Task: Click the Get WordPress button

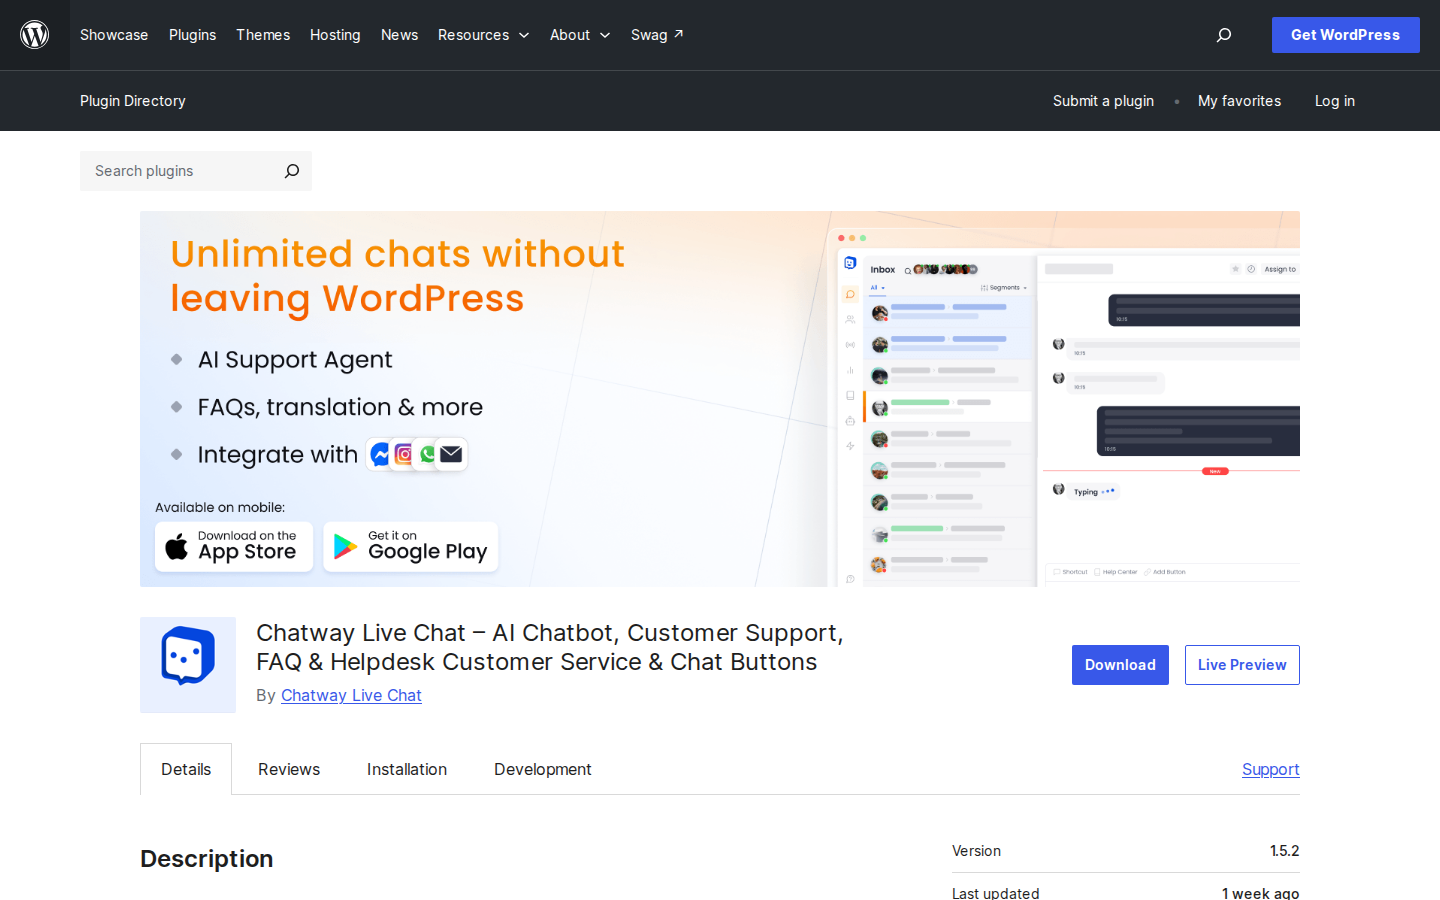Action: [1346, 35]
